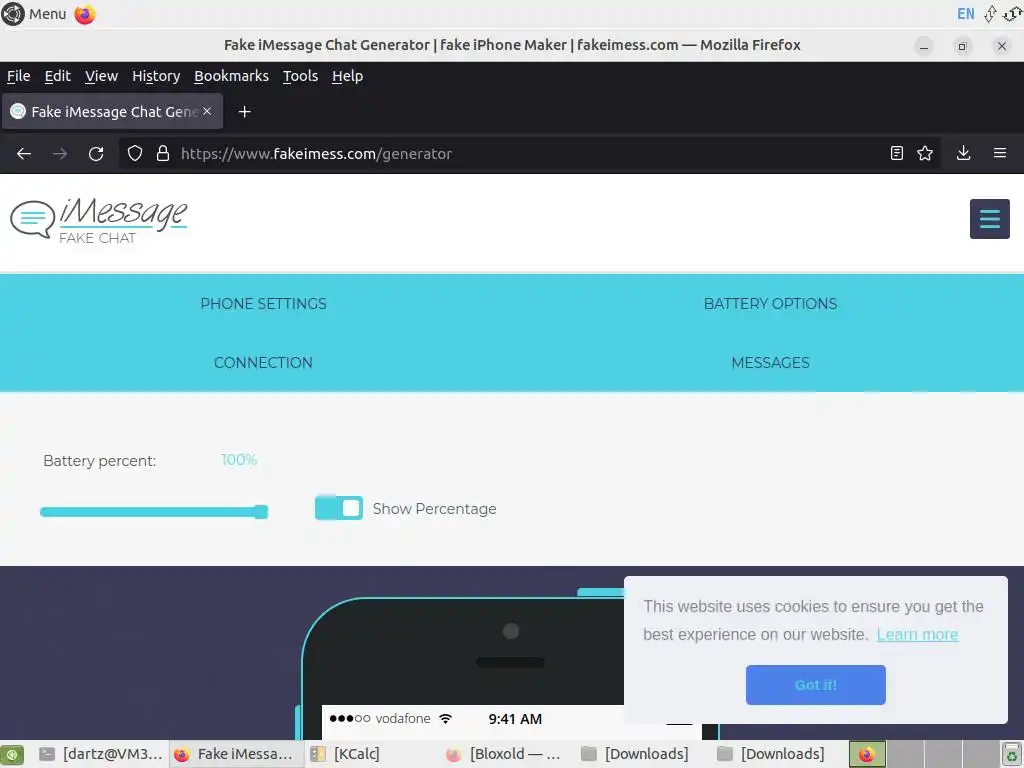Open the BATTERY OPTIONS section
This screenshot has width=1024, height=768.
click(770, 304)
